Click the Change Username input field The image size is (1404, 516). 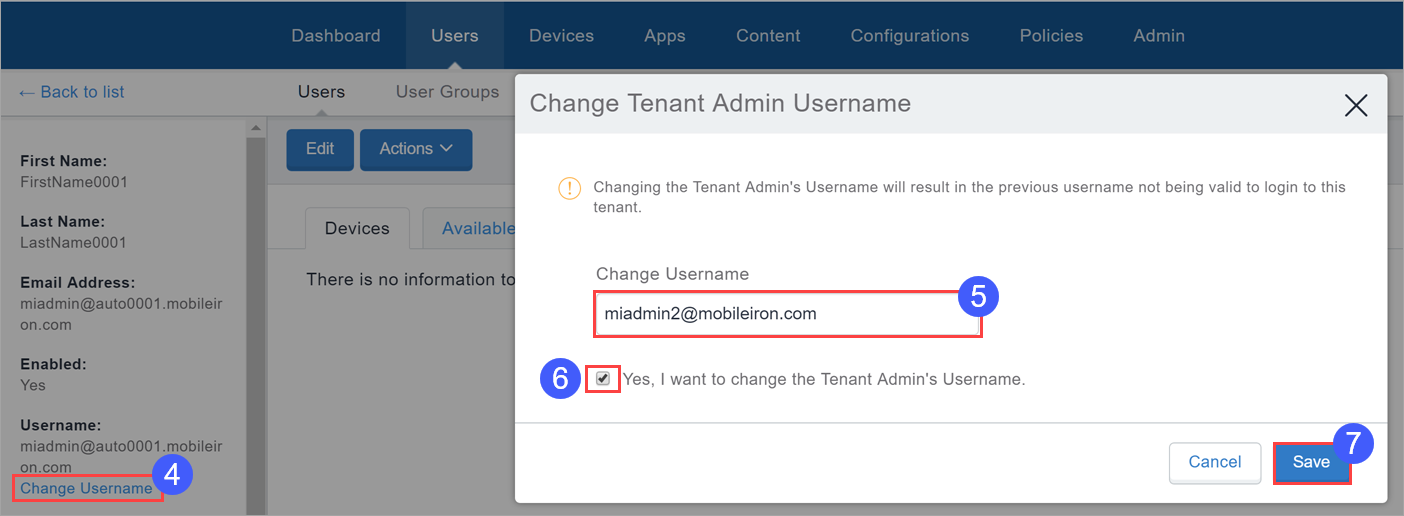[786, 314]
